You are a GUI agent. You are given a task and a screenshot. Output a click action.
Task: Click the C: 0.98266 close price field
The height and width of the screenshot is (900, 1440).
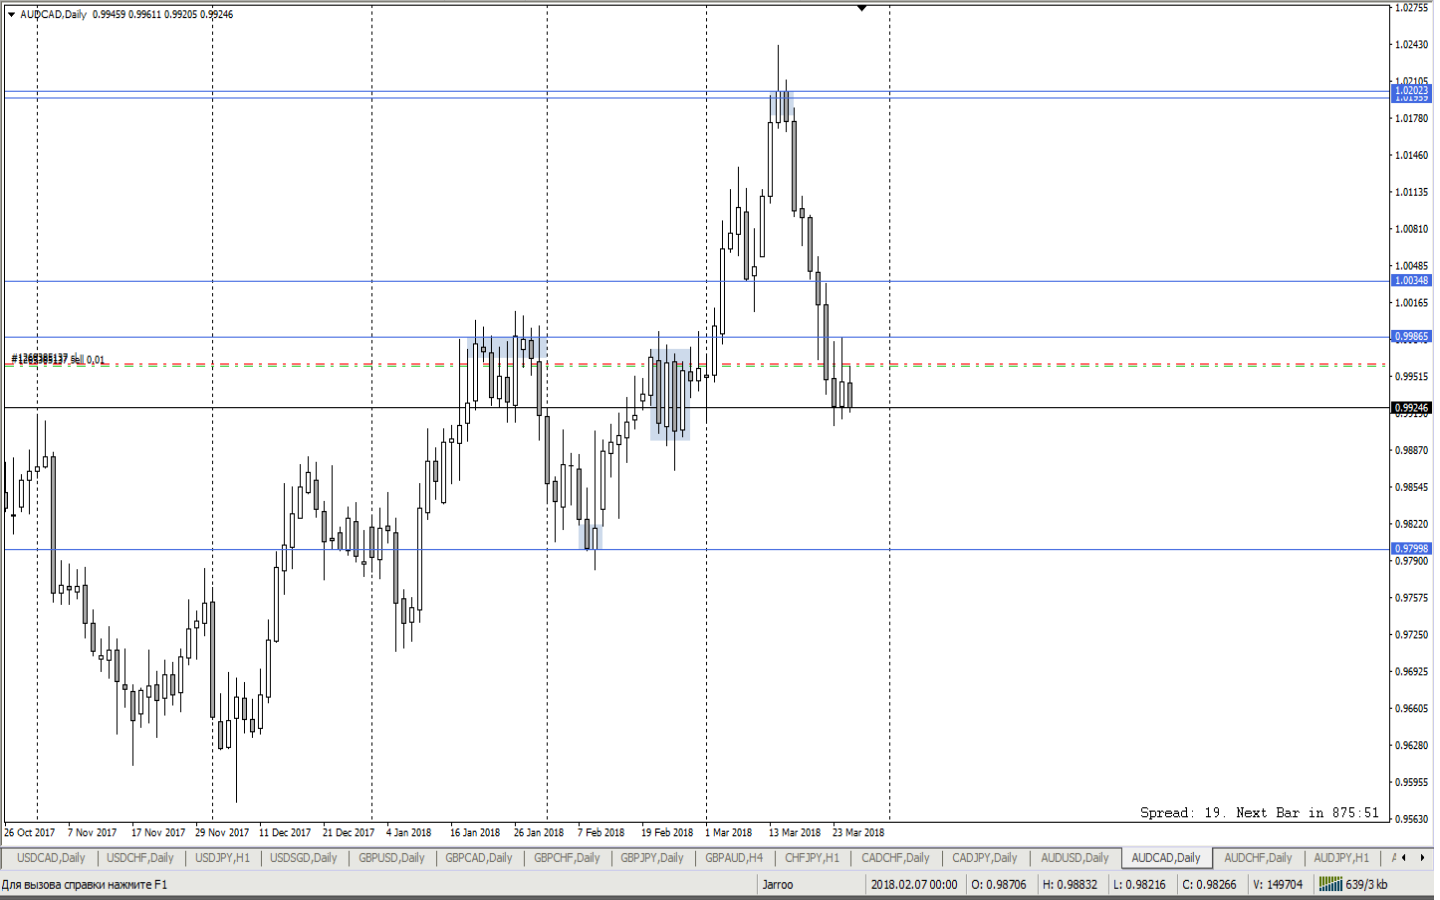click(x=1209, y=884)
